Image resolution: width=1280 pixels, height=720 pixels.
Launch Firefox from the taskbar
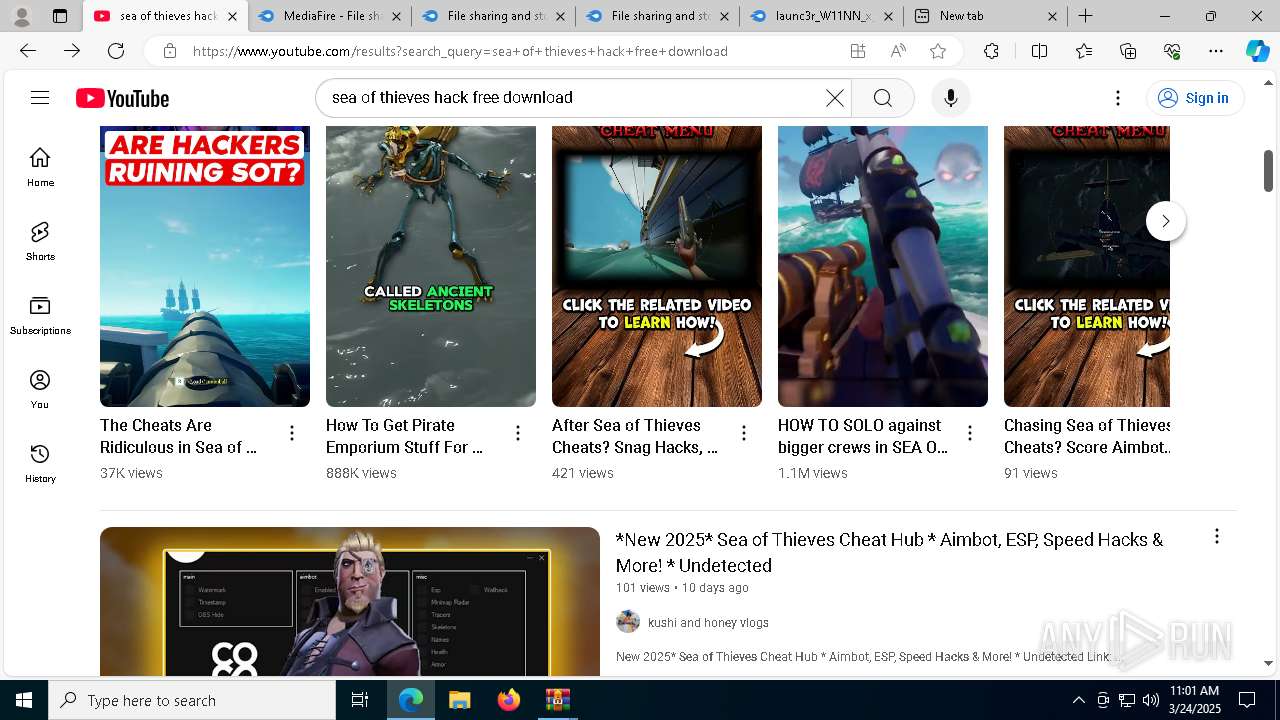(x=508, y=700)
